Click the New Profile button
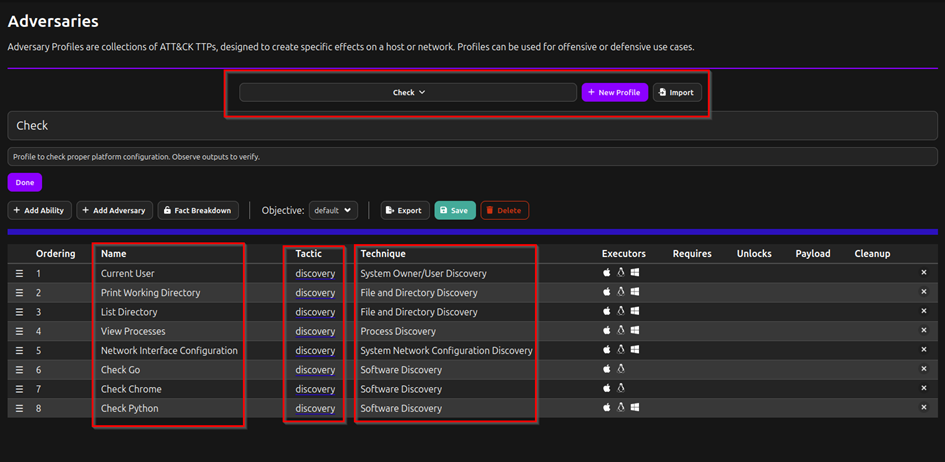945x462 pixels. [614, 92]
